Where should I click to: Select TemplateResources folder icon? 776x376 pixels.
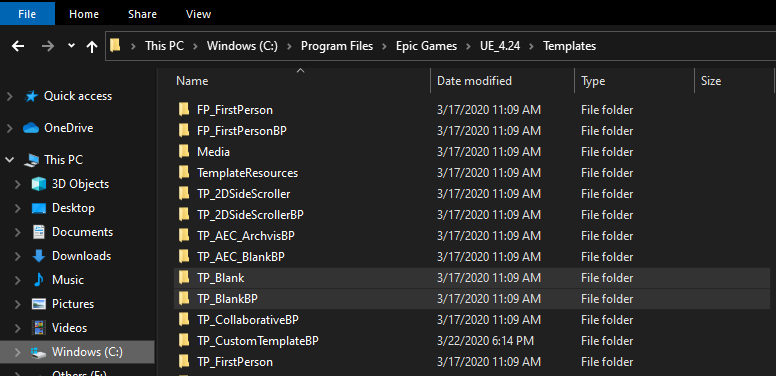(x=184, y=173)
